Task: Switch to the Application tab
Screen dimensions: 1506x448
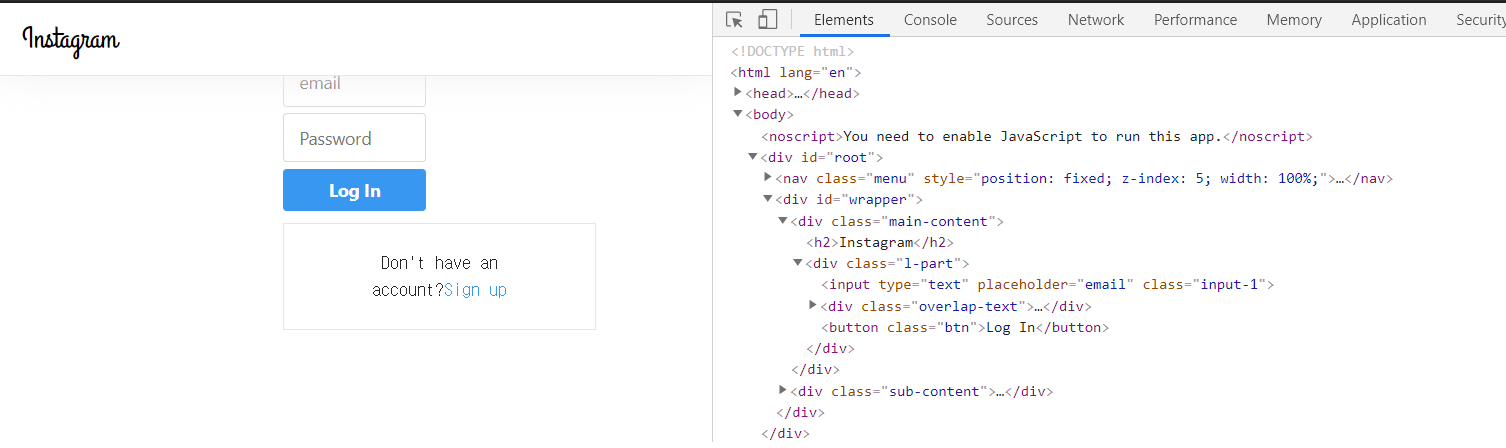Action: point(1389,20)
